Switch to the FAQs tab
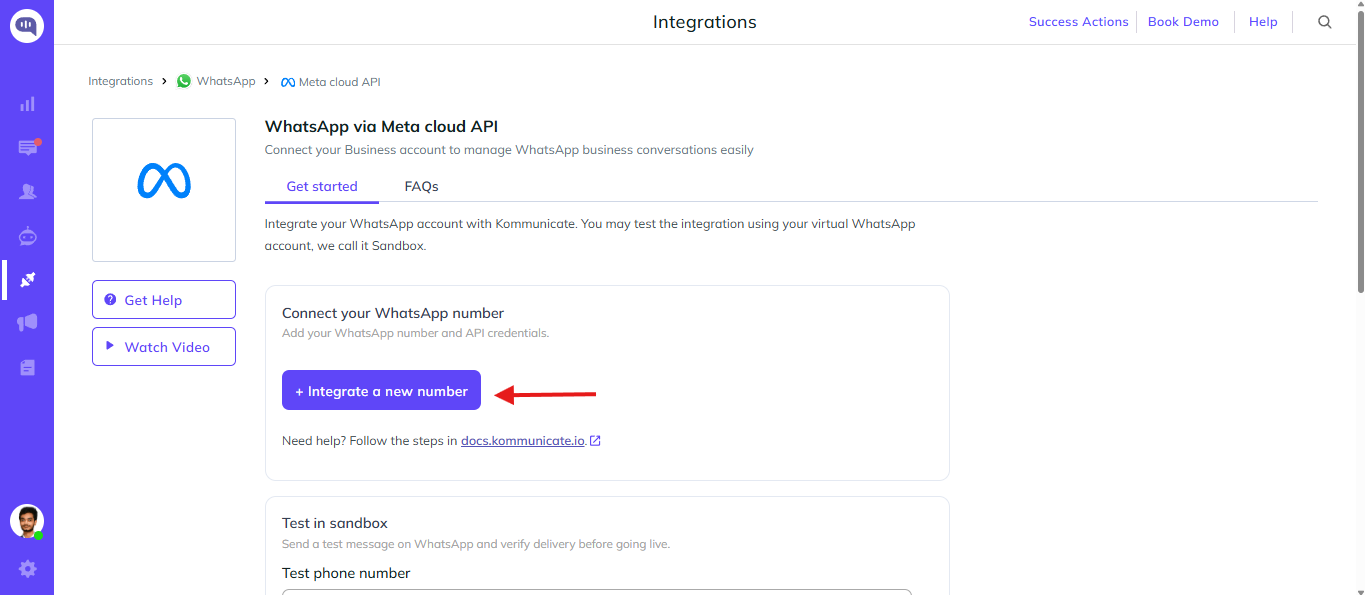Screen dimensions: 1365x595 [421, 187]
